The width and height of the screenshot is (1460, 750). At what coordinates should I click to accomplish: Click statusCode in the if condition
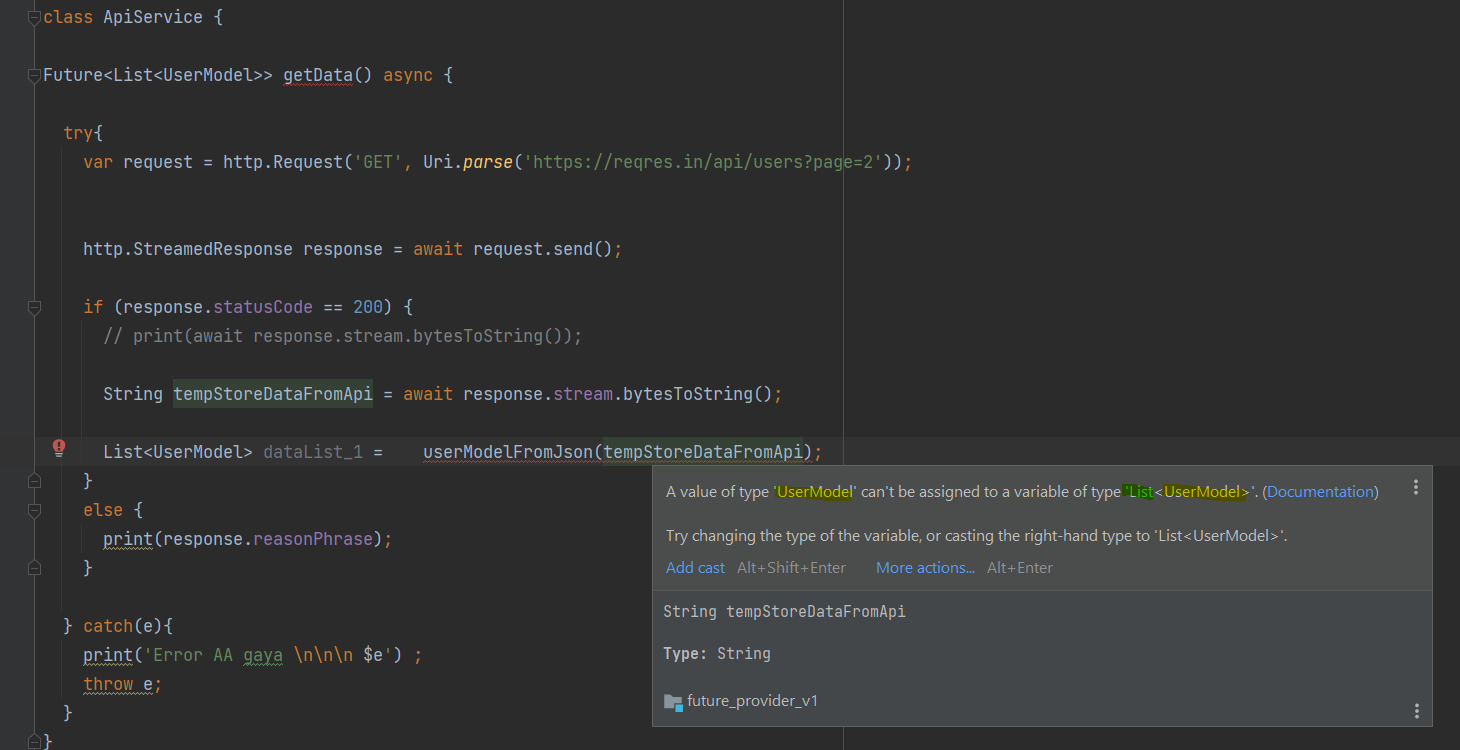(x=263, y=307)
